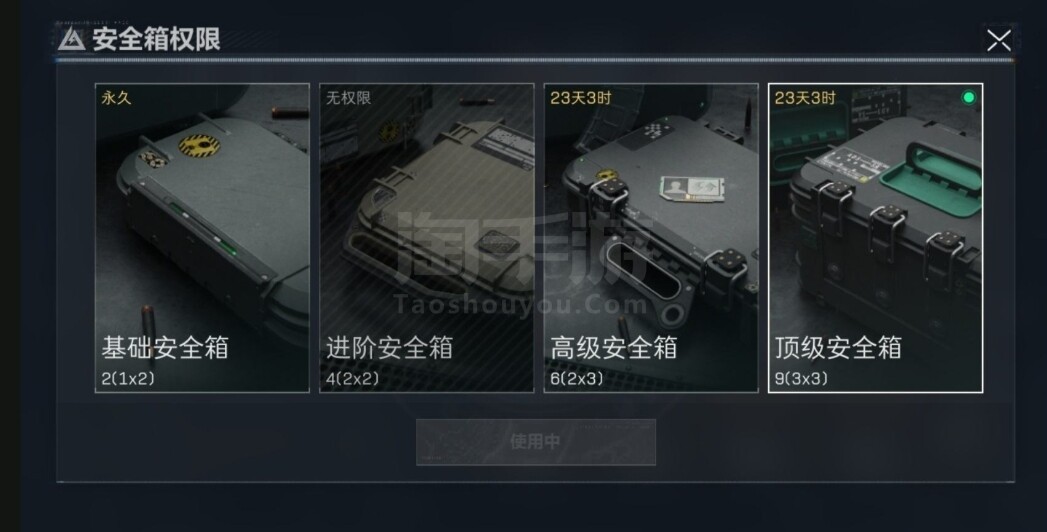The image size is (1047, 532).
Task: Click the 无权限 status label
Action: pyautogui.click(x=349, y=98)
